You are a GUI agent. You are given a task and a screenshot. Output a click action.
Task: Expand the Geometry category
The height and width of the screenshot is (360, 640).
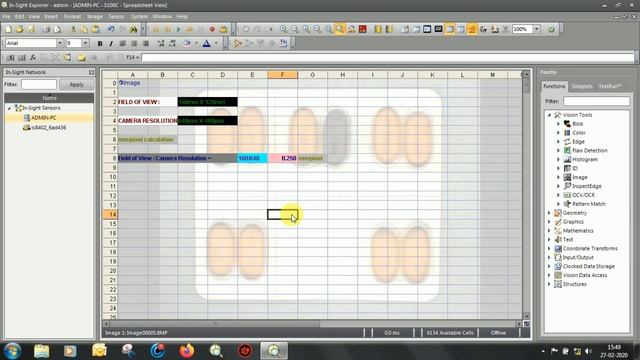549,213
